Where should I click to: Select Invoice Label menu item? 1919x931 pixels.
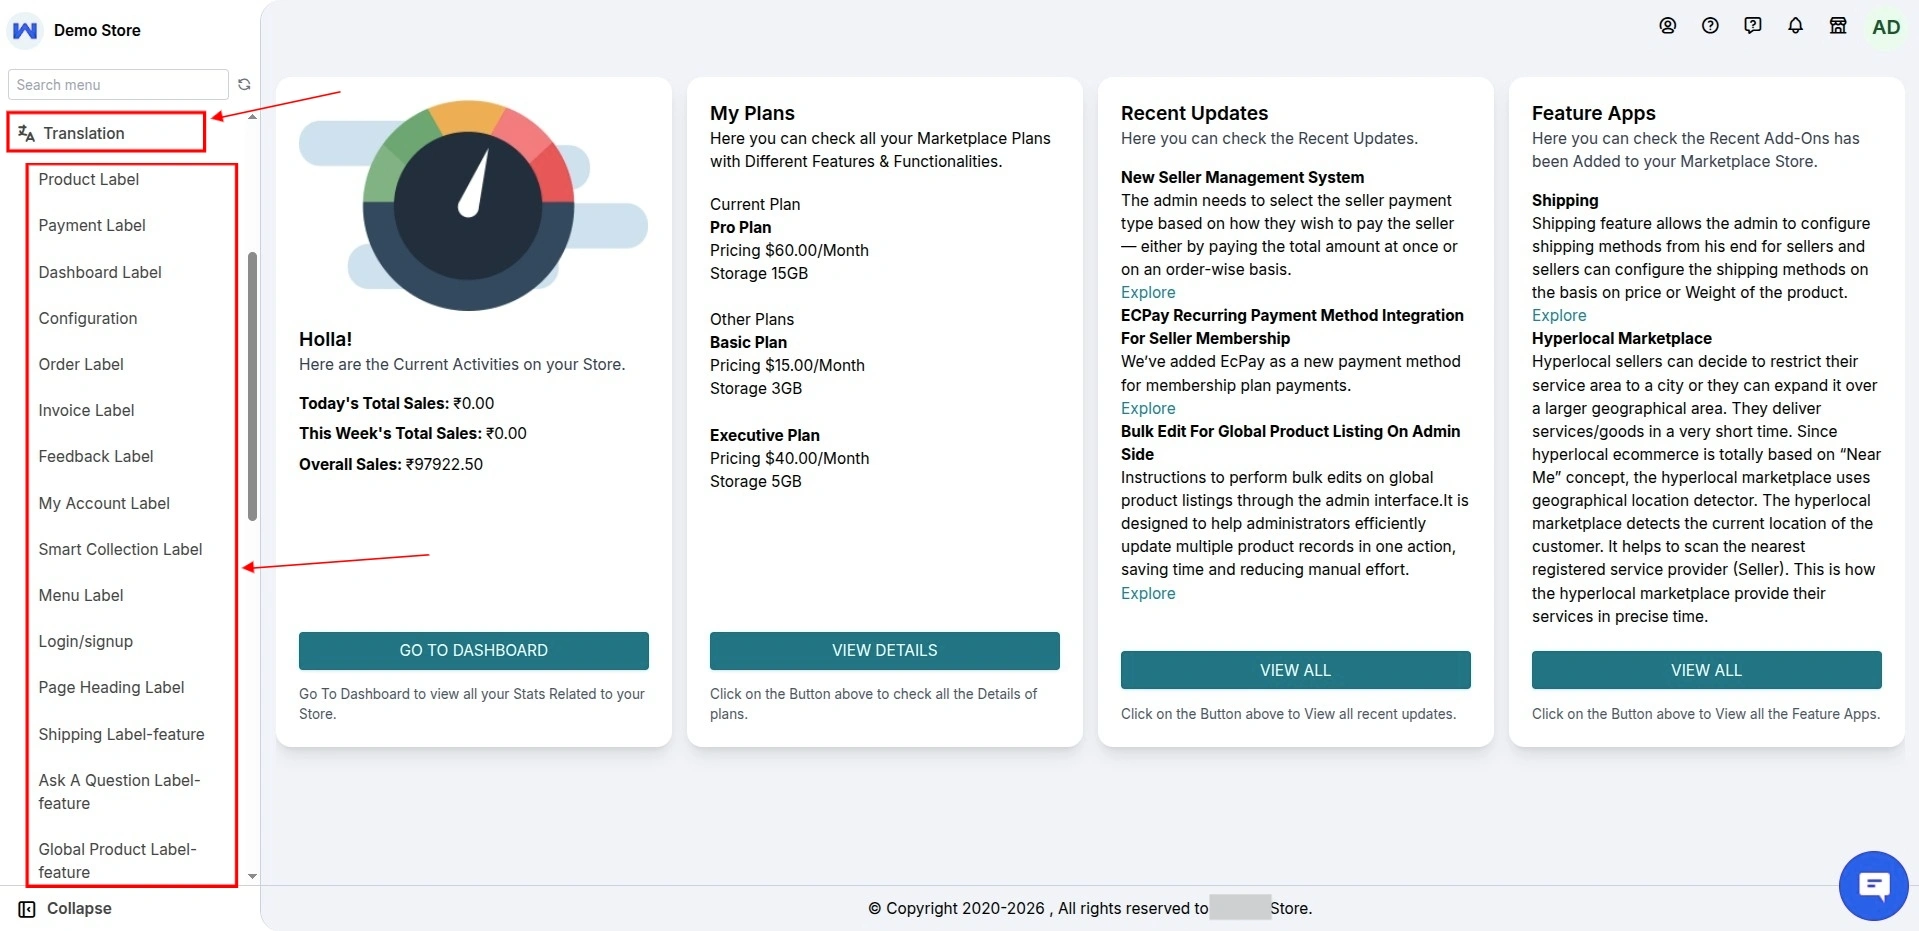[86, 410]
